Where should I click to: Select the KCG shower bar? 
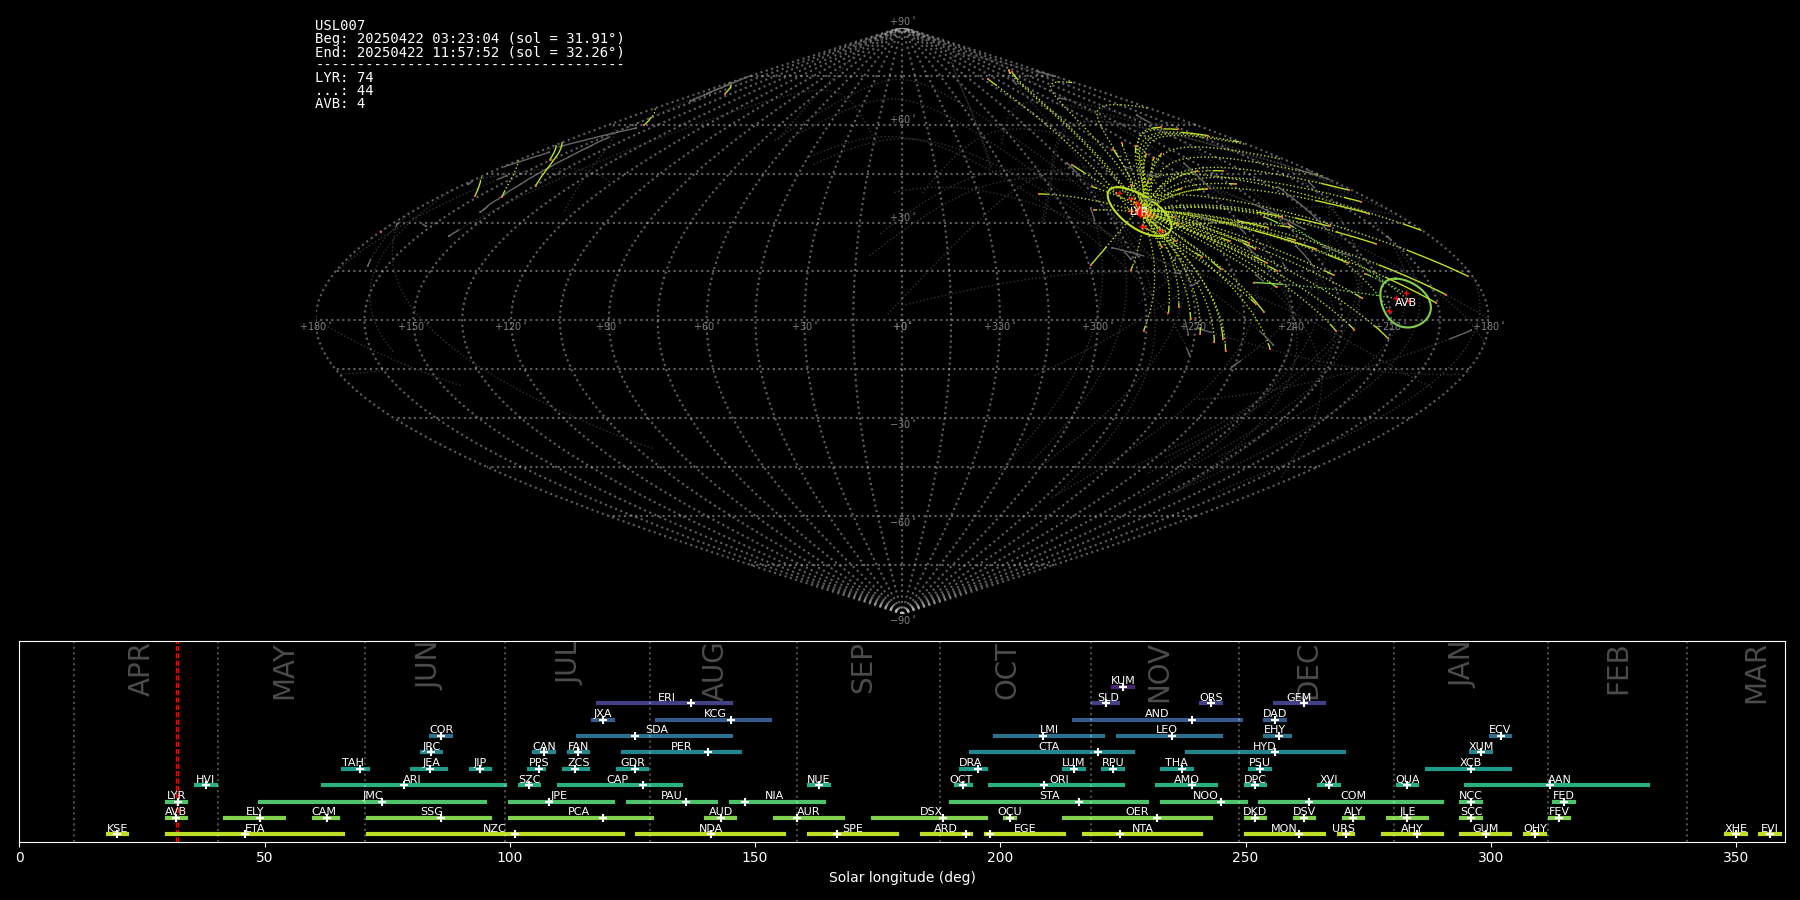[713, 719]
